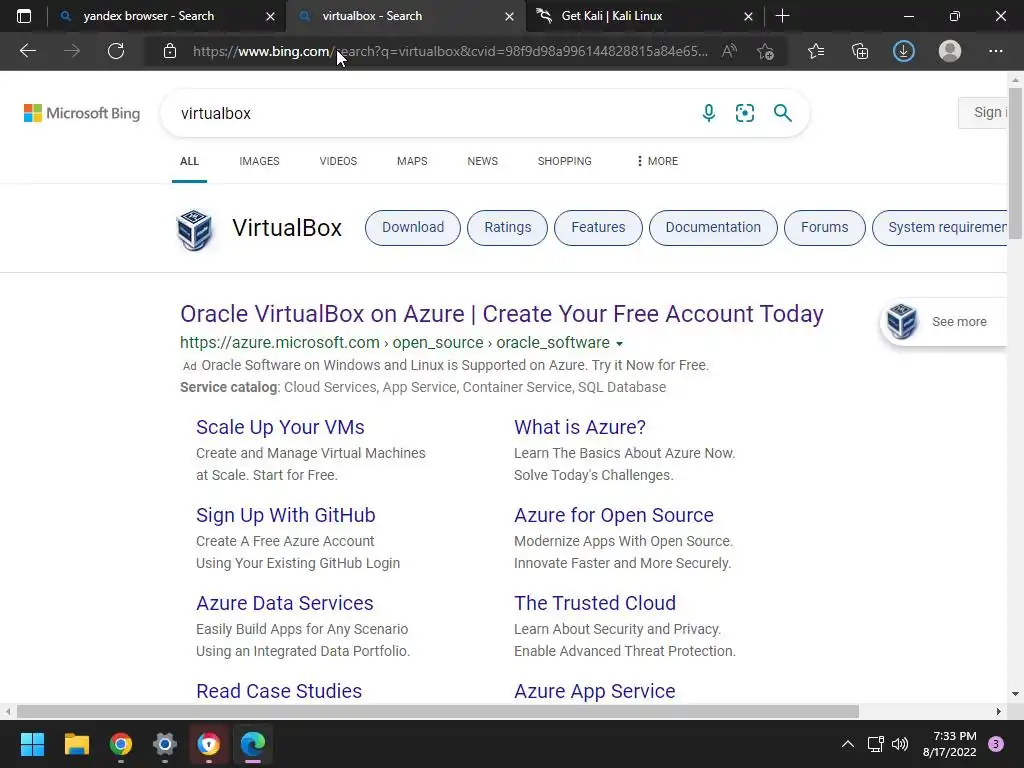
Task: Search using an image
Action: 744,113
